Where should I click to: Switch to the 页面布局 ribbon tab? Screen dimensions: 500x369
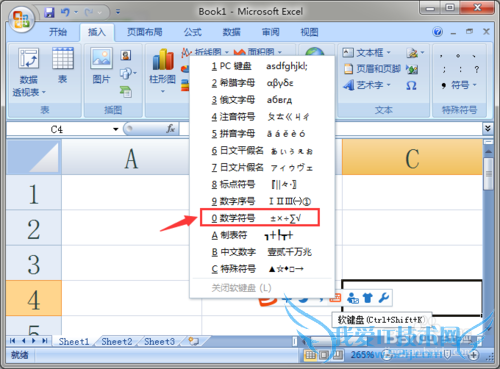click(145, 32)
